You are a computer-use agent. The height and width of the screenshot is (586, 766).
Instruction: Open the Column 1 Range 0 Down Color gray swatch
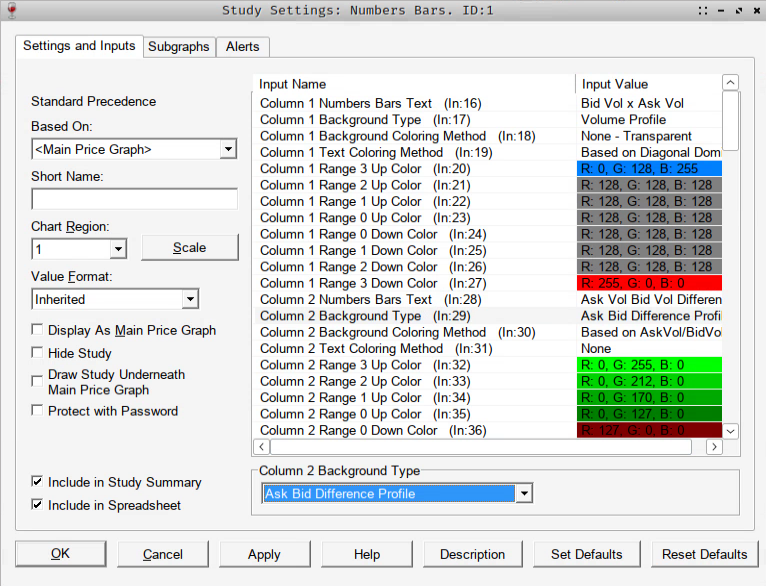(649, 234)
